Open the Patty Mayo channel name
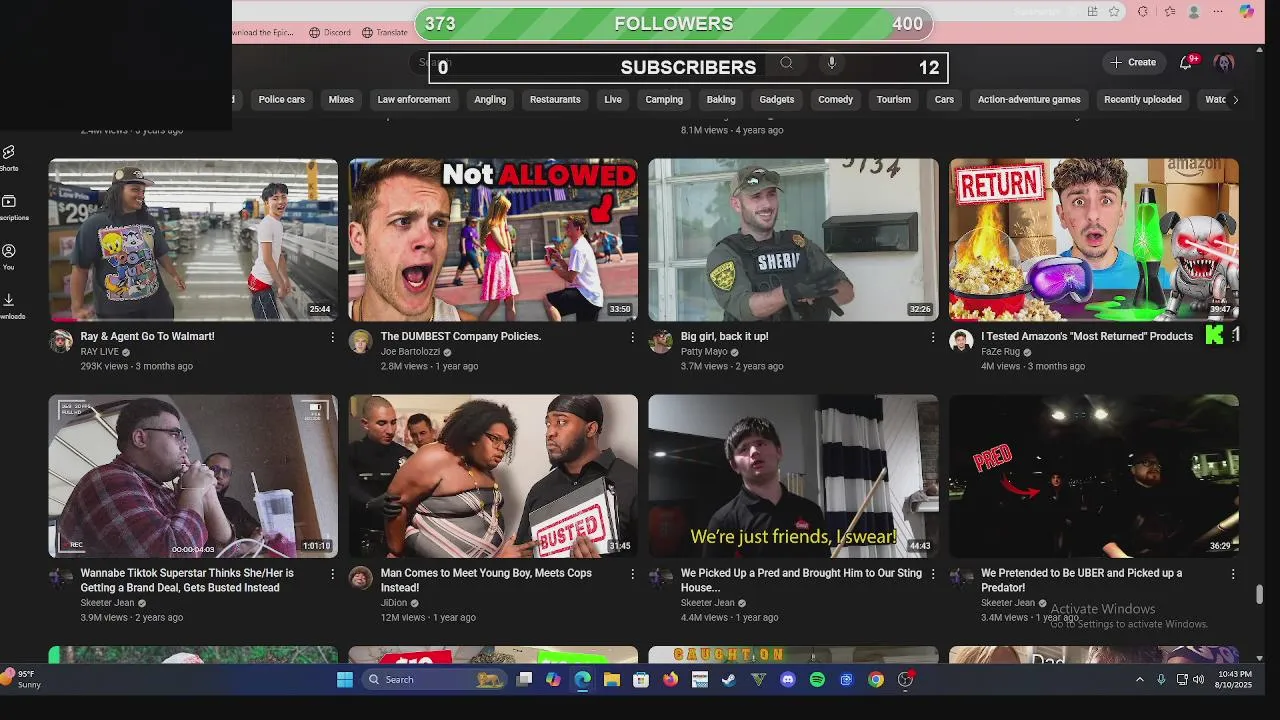Image resolution: width=1280 pixels, height=720 pixels. click(x=704, y=352)
